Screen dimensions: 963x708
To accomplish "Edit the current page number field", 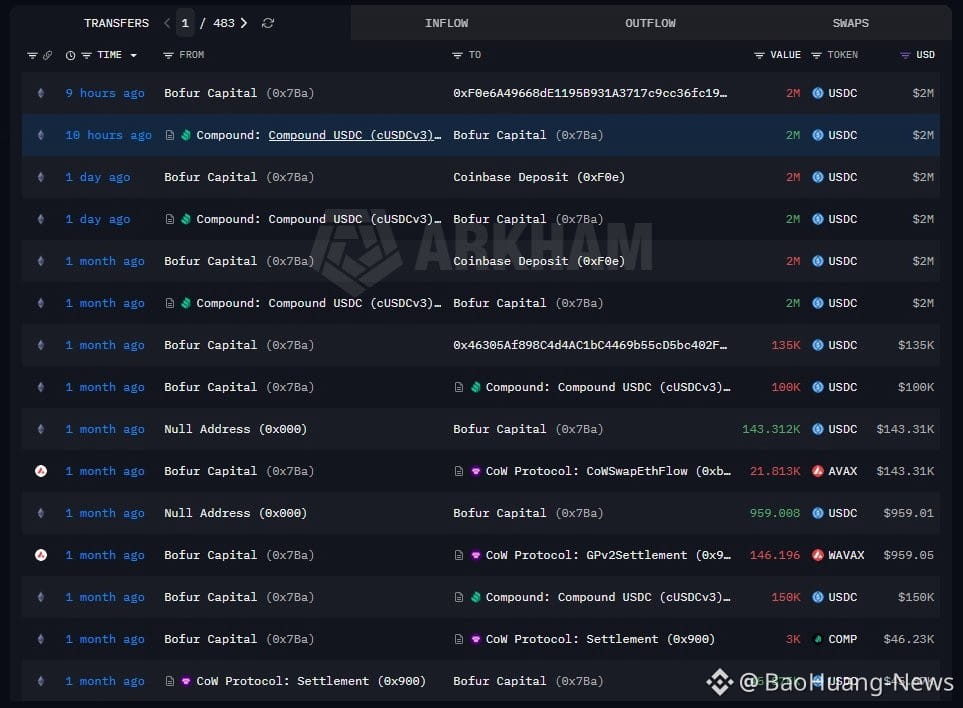I will [185, 23].
